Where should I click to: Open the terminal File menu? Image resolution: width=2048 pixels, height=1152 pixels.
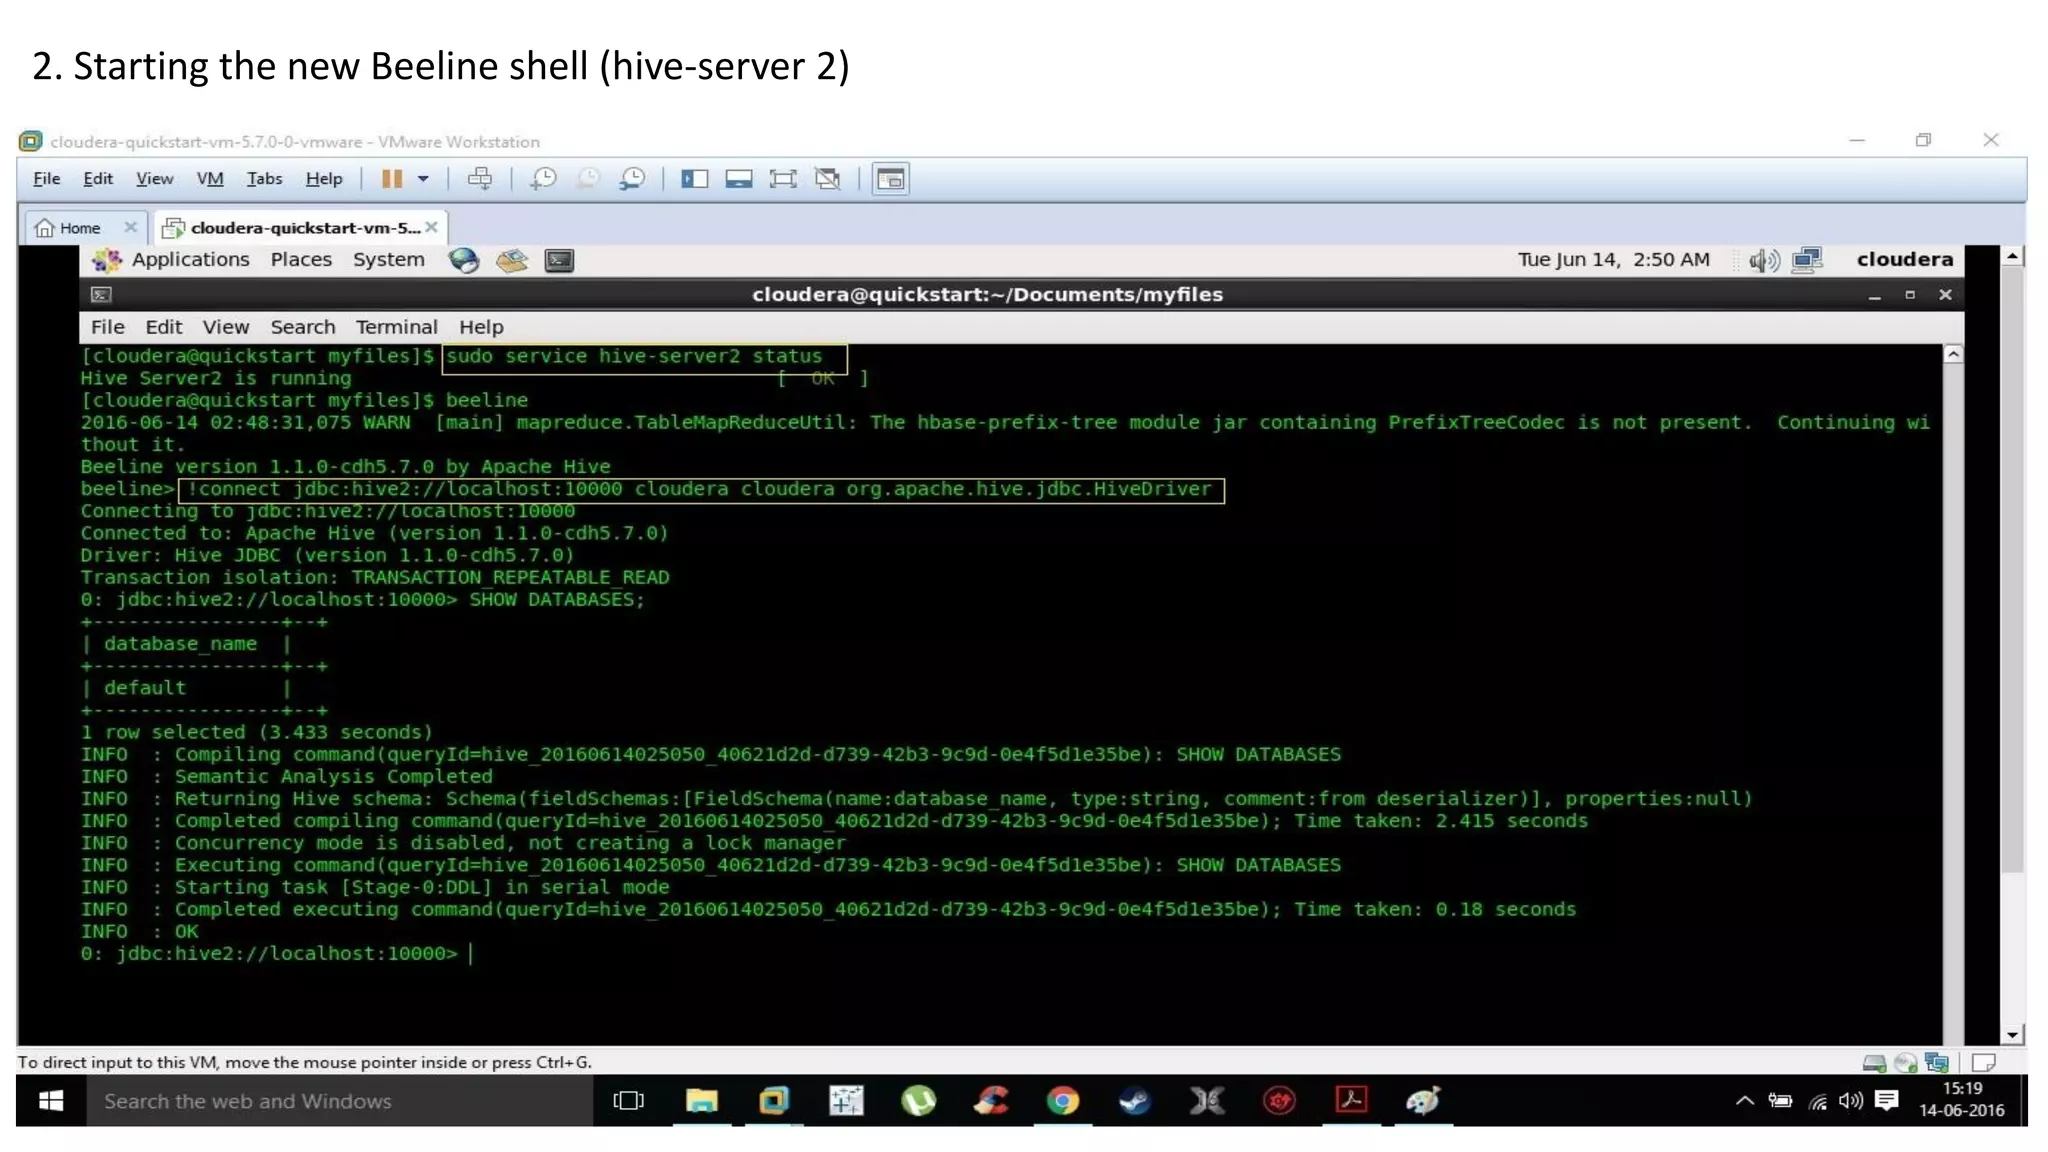coord(108,327)
